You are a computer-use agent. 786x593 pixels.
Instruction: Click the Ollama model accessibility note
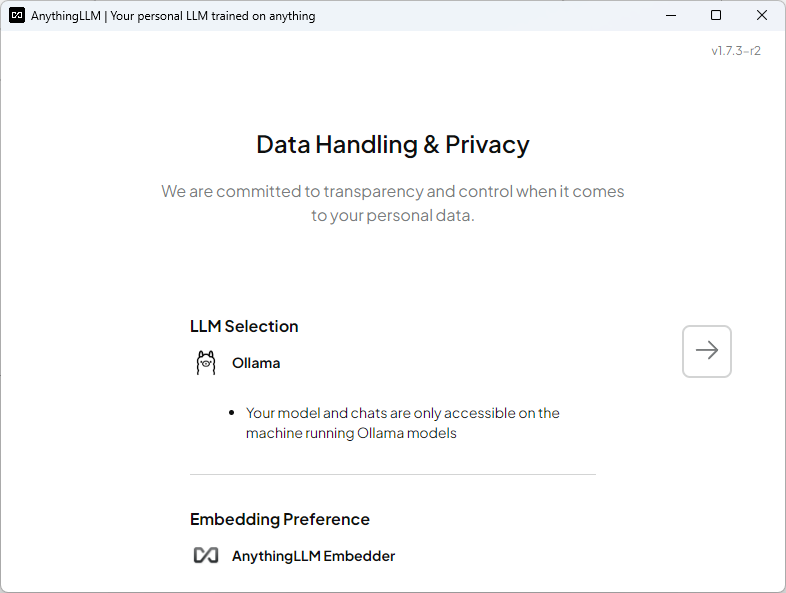coord(402,423)
